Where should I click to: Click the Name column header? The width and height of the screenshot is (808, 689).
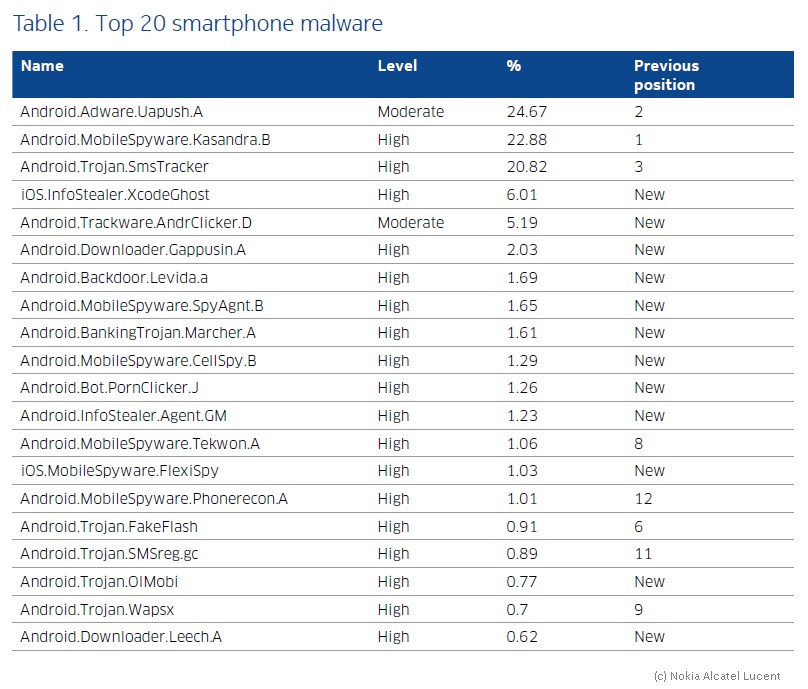pos(42,66)
